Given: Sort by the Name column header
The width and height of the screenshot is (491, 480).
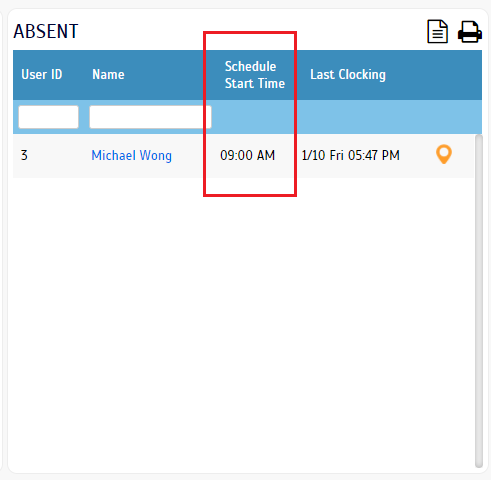Looking at the screenshot, I should click(x=108, y=74).
